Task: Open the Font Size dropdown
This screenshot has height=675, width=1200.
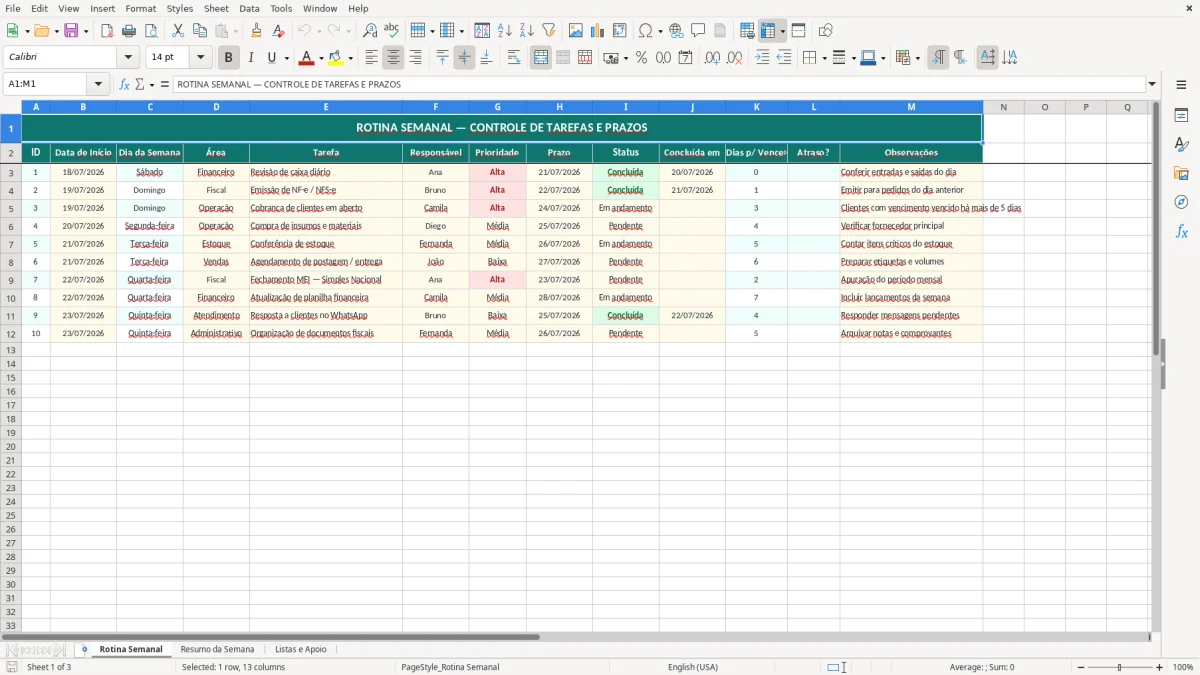Action: pos(200,58)
